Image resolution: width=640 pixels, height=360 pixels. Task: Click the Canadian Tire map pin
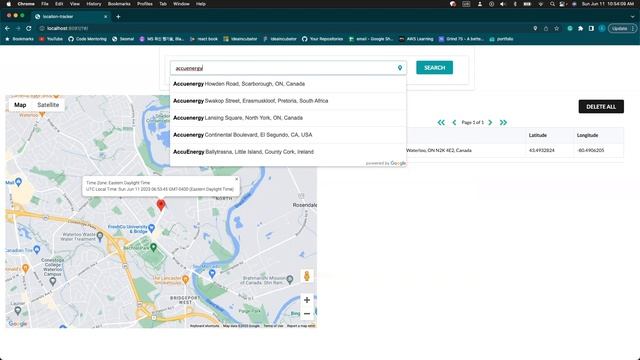tap(37, 249)
